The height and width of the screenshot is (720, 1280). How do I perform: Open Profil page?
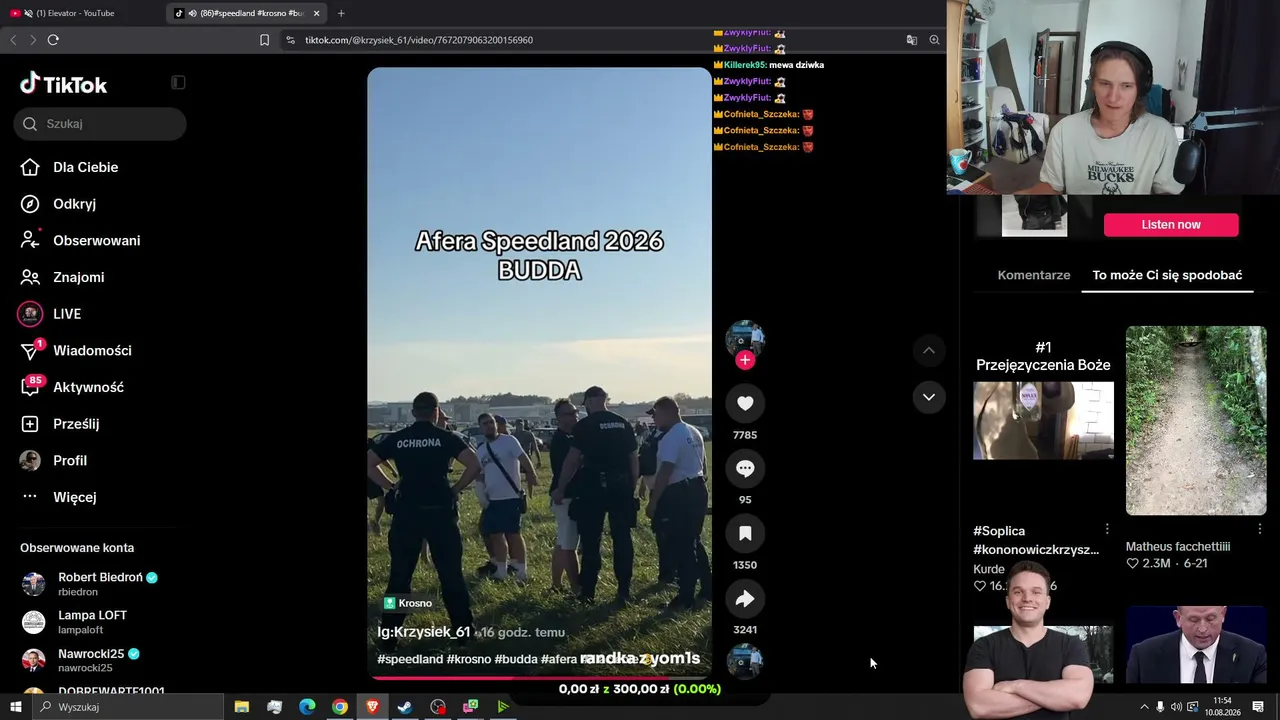pos(54,461)
